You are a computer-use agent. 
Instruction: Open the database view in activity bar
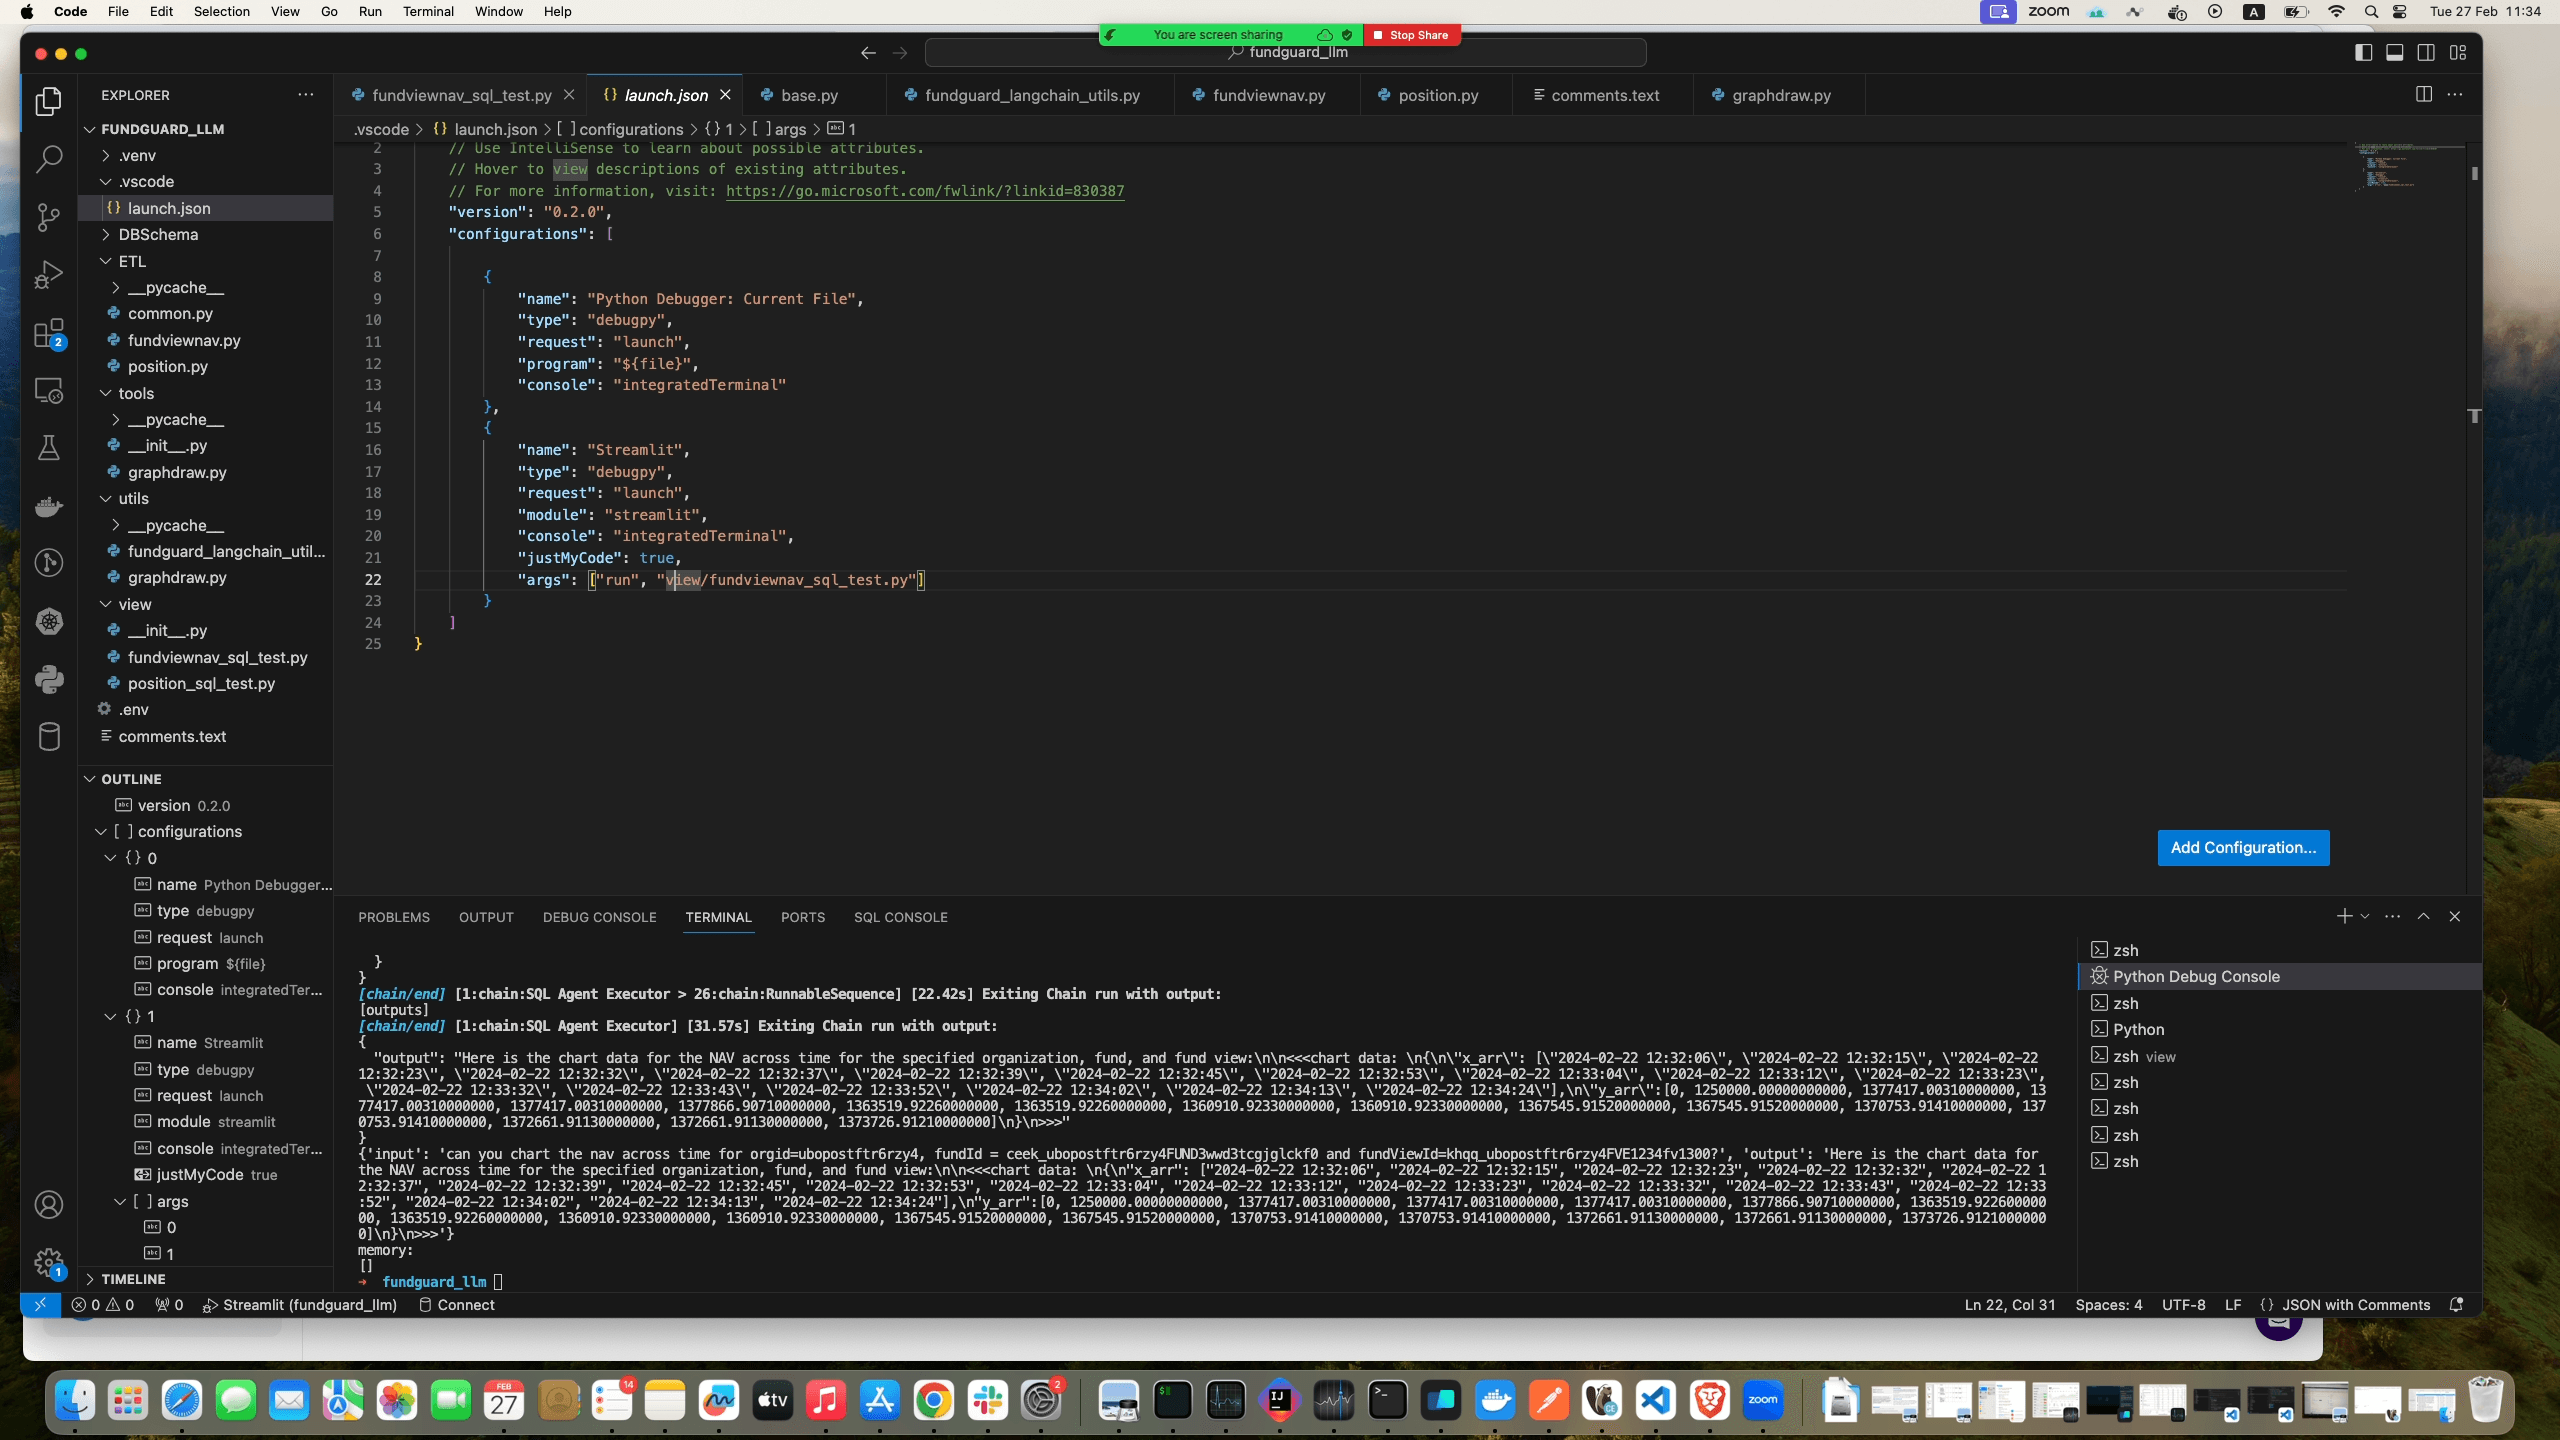coord(48,738)
